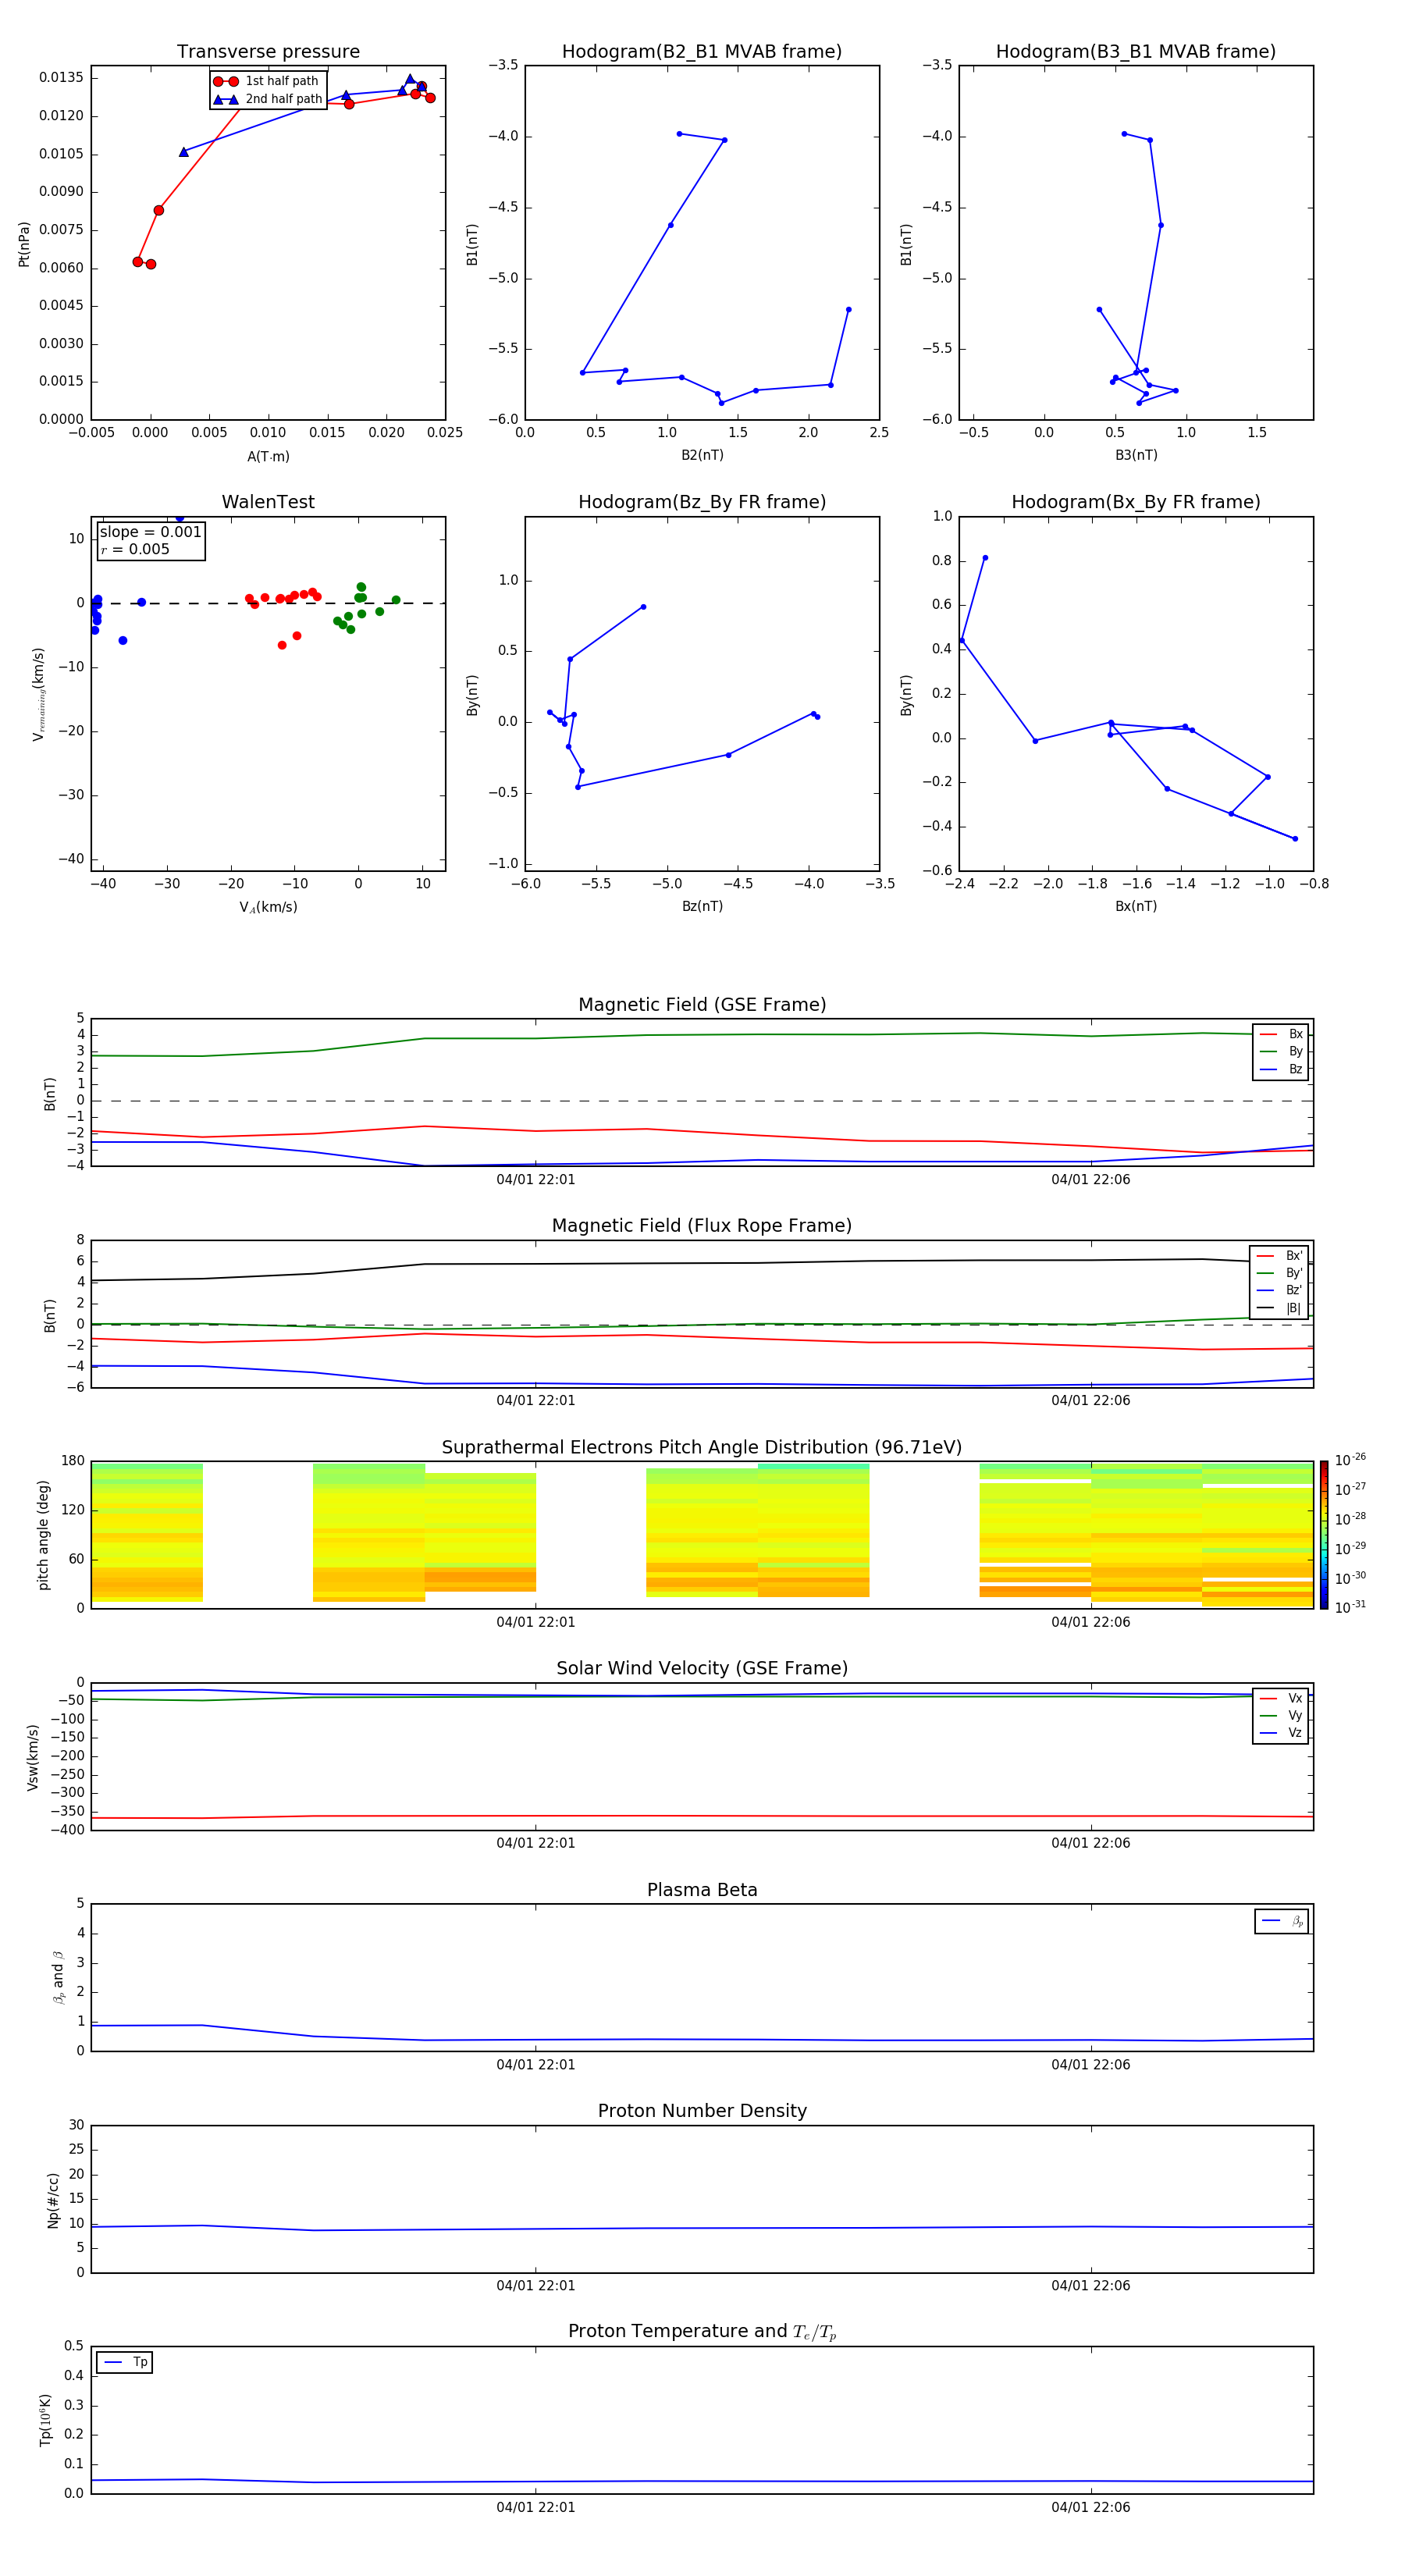Click the 'Bz(nT)' x-axis label of hodogram
The image size is (1405, 2576).
(x=702, y=906)
